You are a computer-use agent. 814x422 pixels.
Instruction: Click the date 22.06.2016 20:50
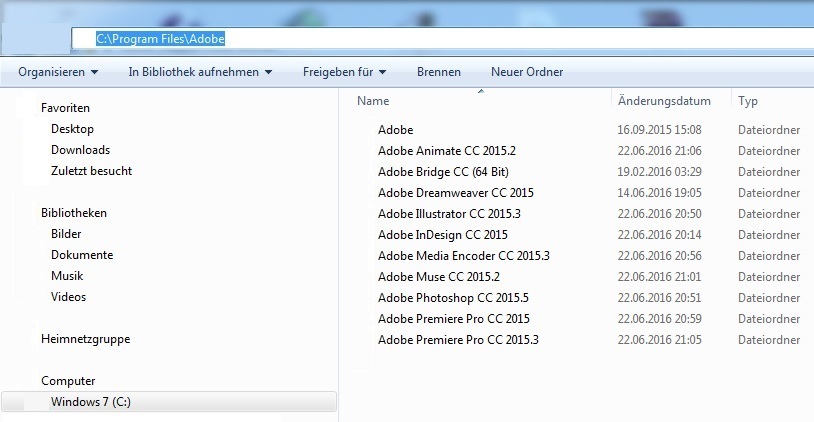(659, 214)
